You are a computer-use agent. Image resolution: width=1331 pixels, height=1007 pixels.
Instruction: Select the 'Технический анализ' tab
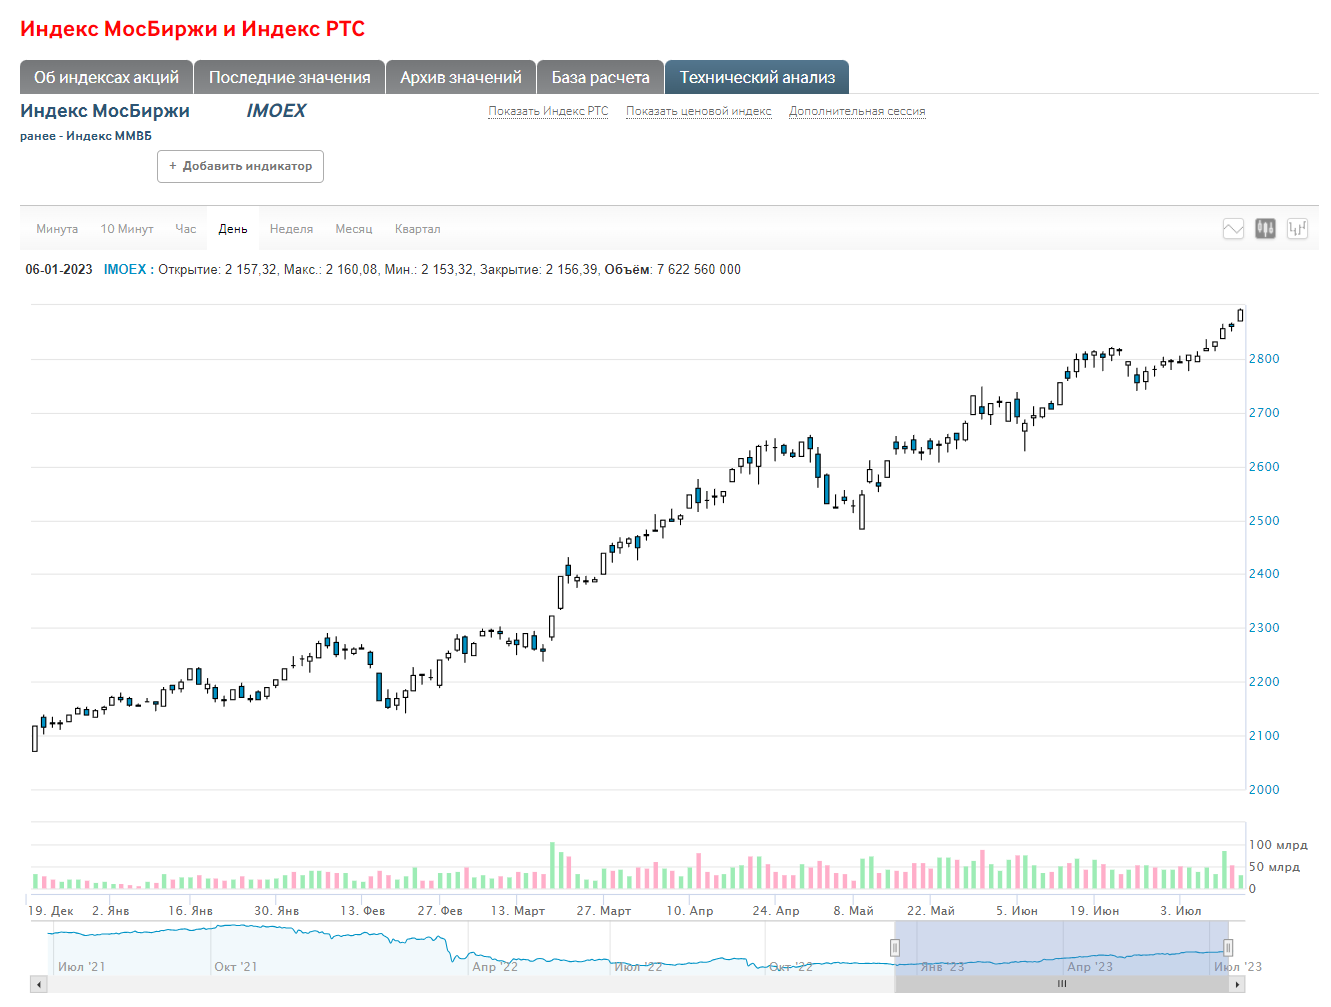757,77
